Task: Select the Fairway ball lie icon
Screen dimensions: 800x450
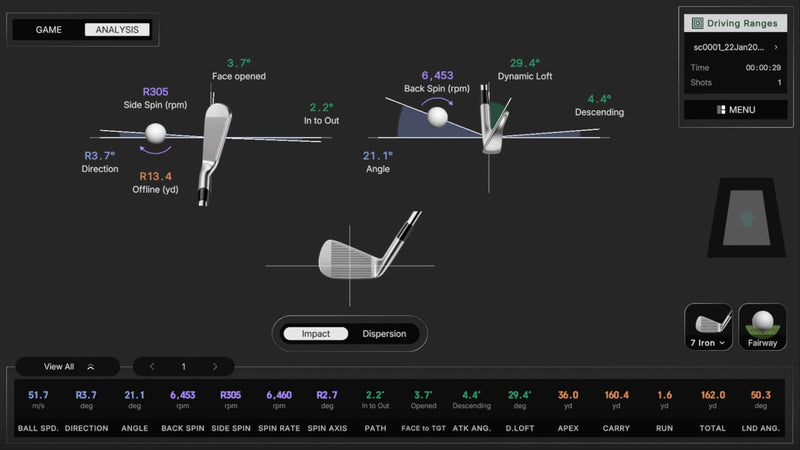Action: 762,327
